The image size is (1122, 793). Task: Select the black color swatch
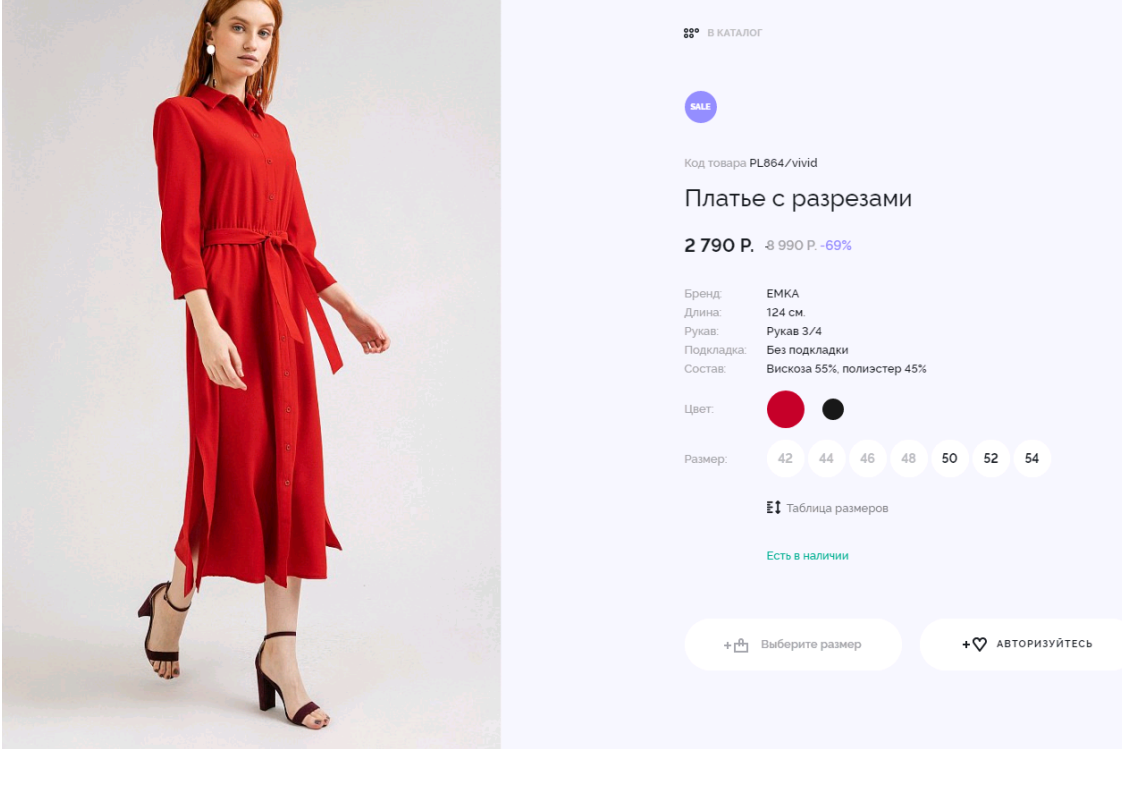click(x=832, y=409)
